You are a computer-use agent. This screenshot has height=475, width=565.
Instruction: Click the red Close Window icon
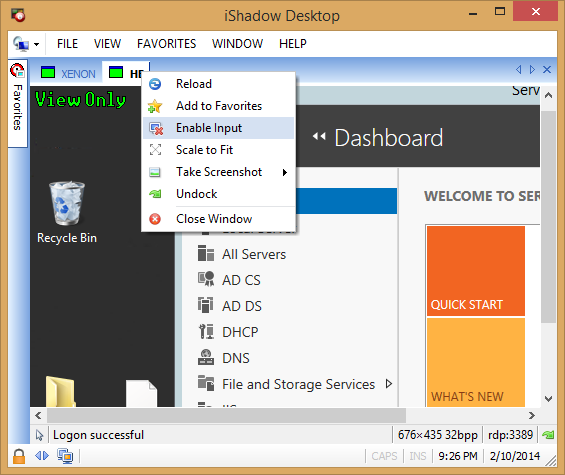155,219
